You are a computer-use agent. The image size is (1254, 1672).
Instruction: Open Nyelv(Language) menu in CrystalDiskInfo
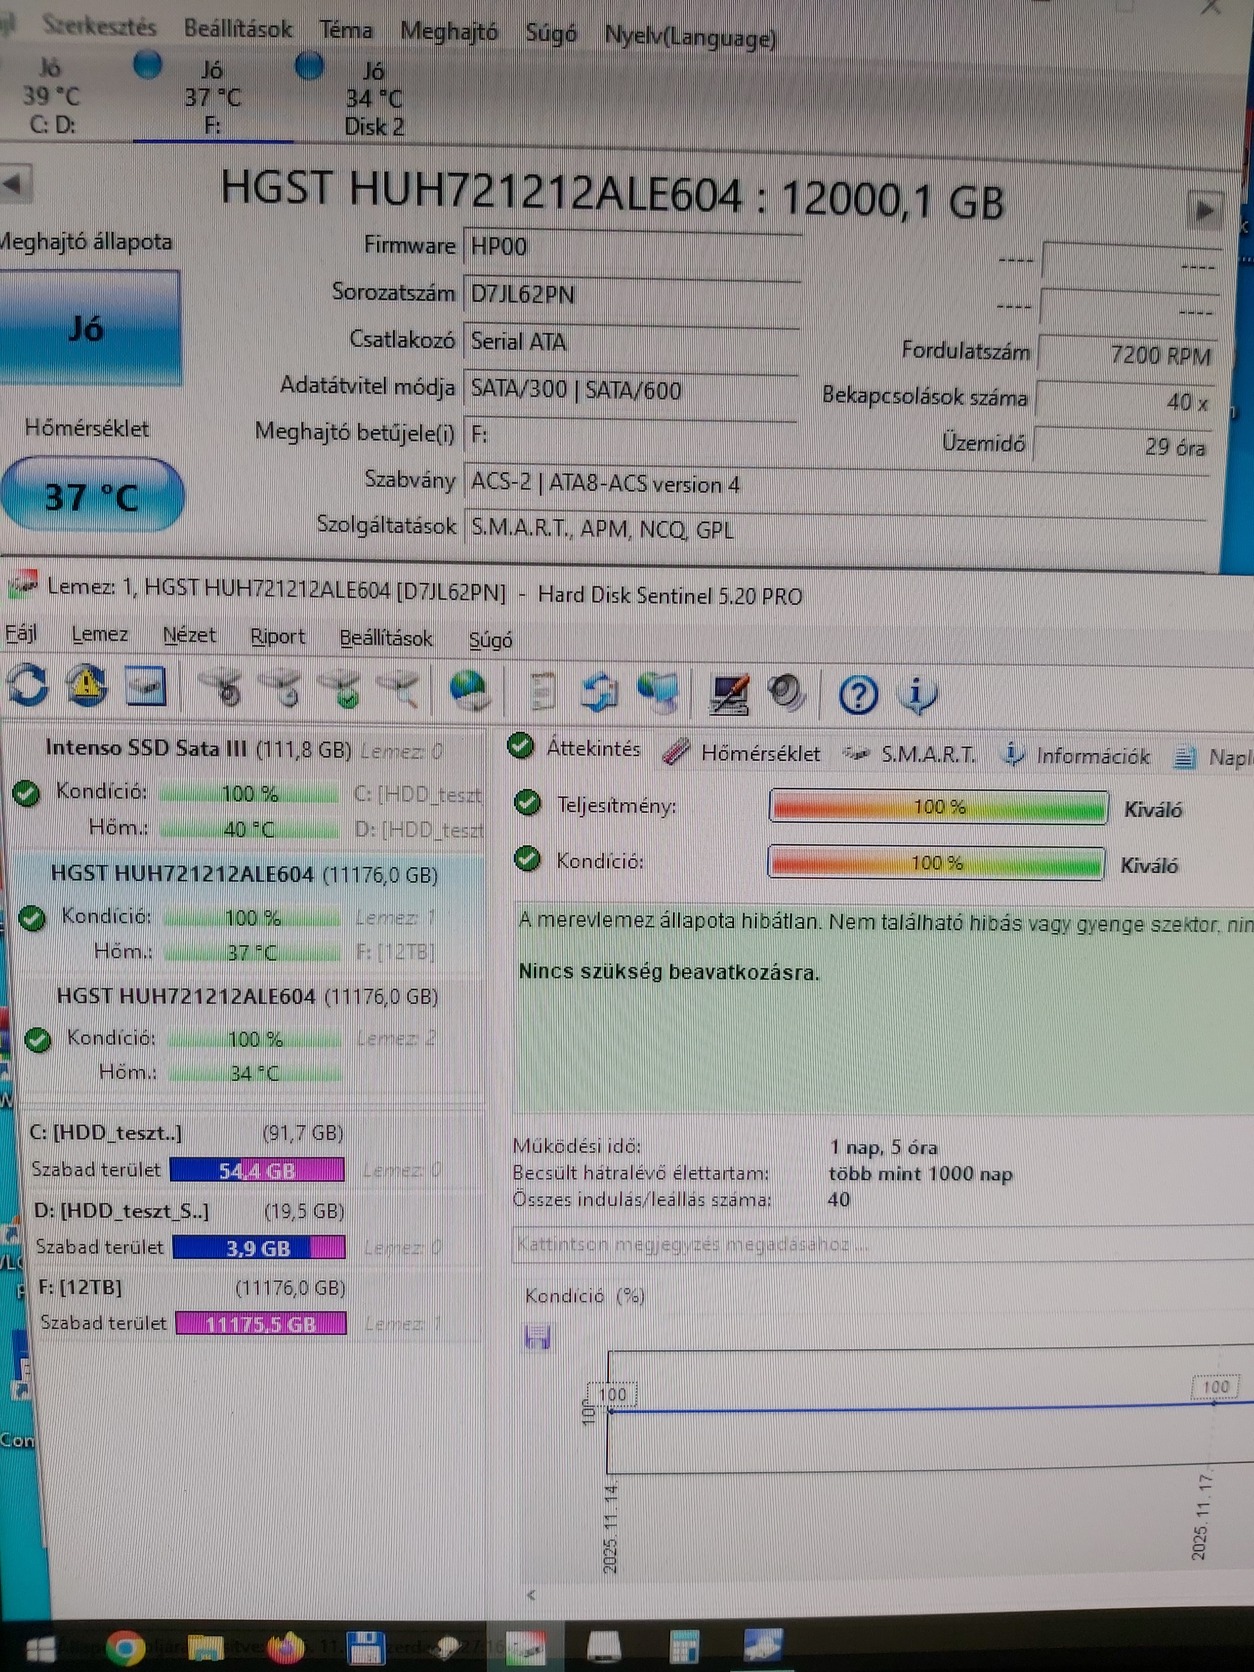690,38
